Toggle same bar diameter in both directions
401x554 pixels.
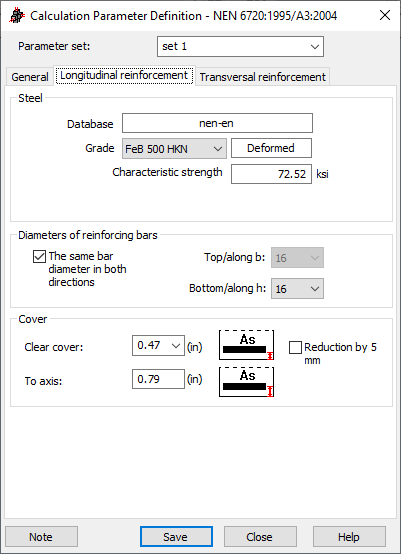tap(39, 257)
